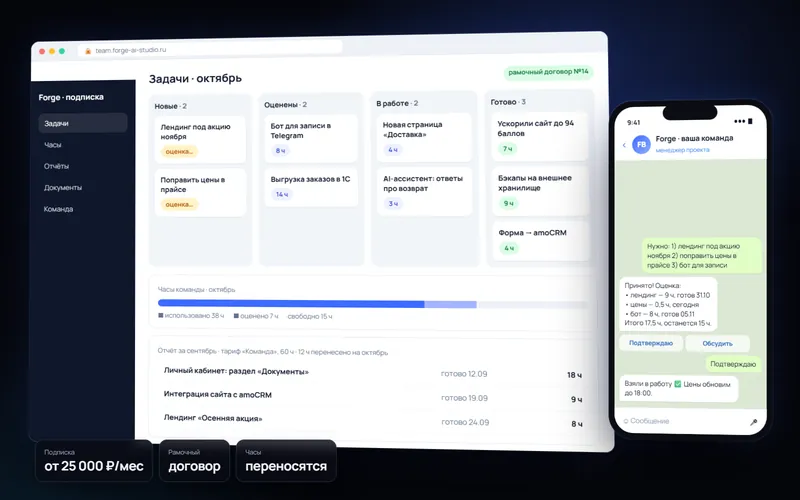Click the 9 ч badge on the Бэкапы card
The width and height of the screenshot is (800, 500).
pyautogui.click(x=508, y=203)
